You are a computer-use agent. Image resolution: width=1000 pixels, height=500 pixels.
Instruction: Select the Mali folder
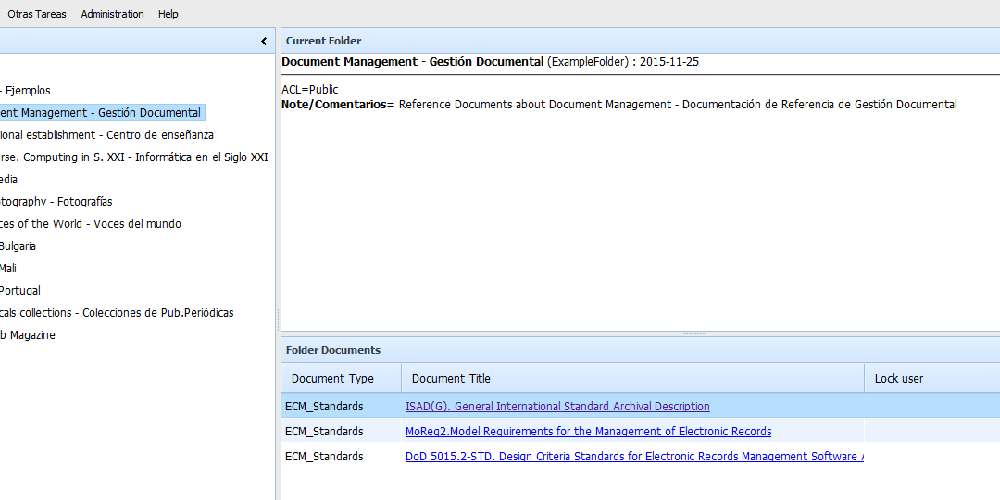click(x=9, y=267)
